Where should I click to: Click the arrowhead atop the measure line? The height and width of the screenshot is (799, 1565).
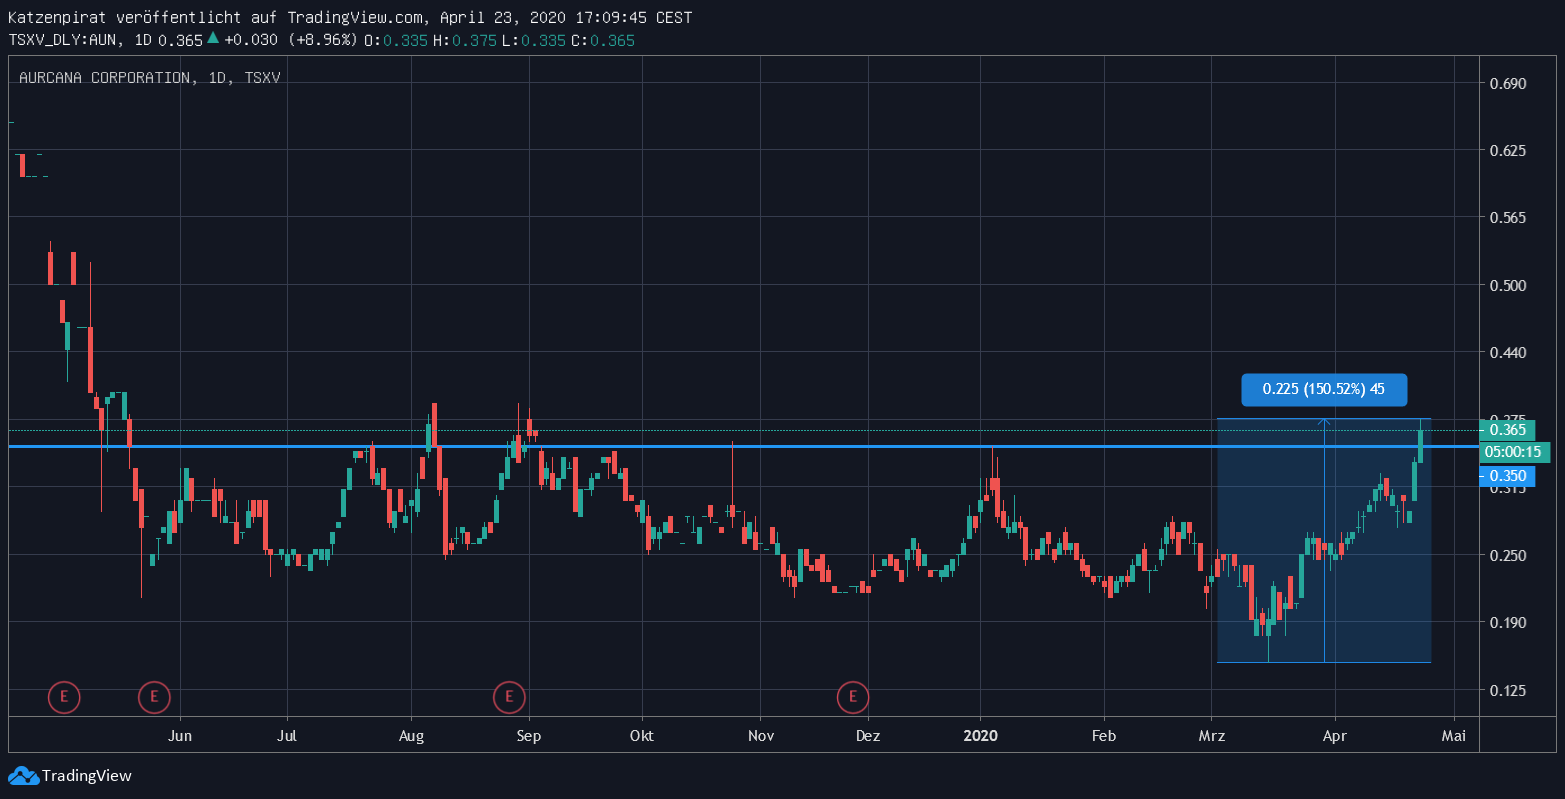[1324, 422]
